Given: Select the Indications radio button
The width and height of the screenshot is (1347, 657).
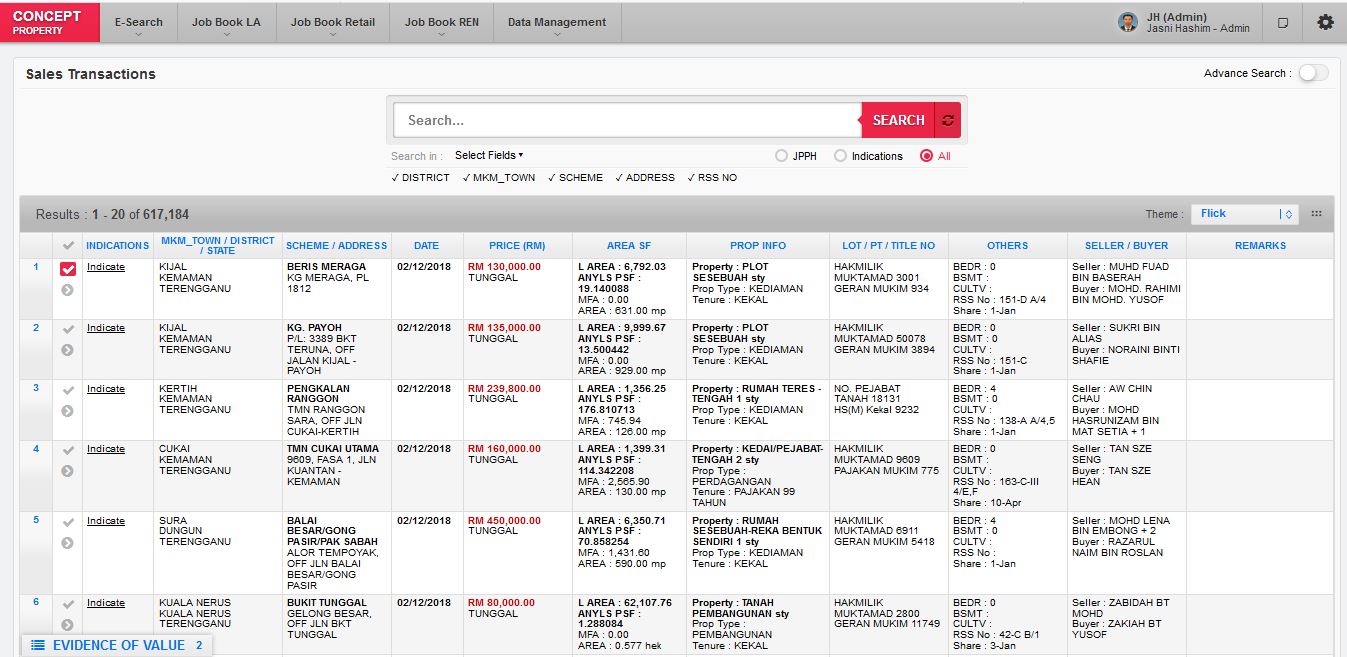Looking at the screenshot, I should 840,156.
